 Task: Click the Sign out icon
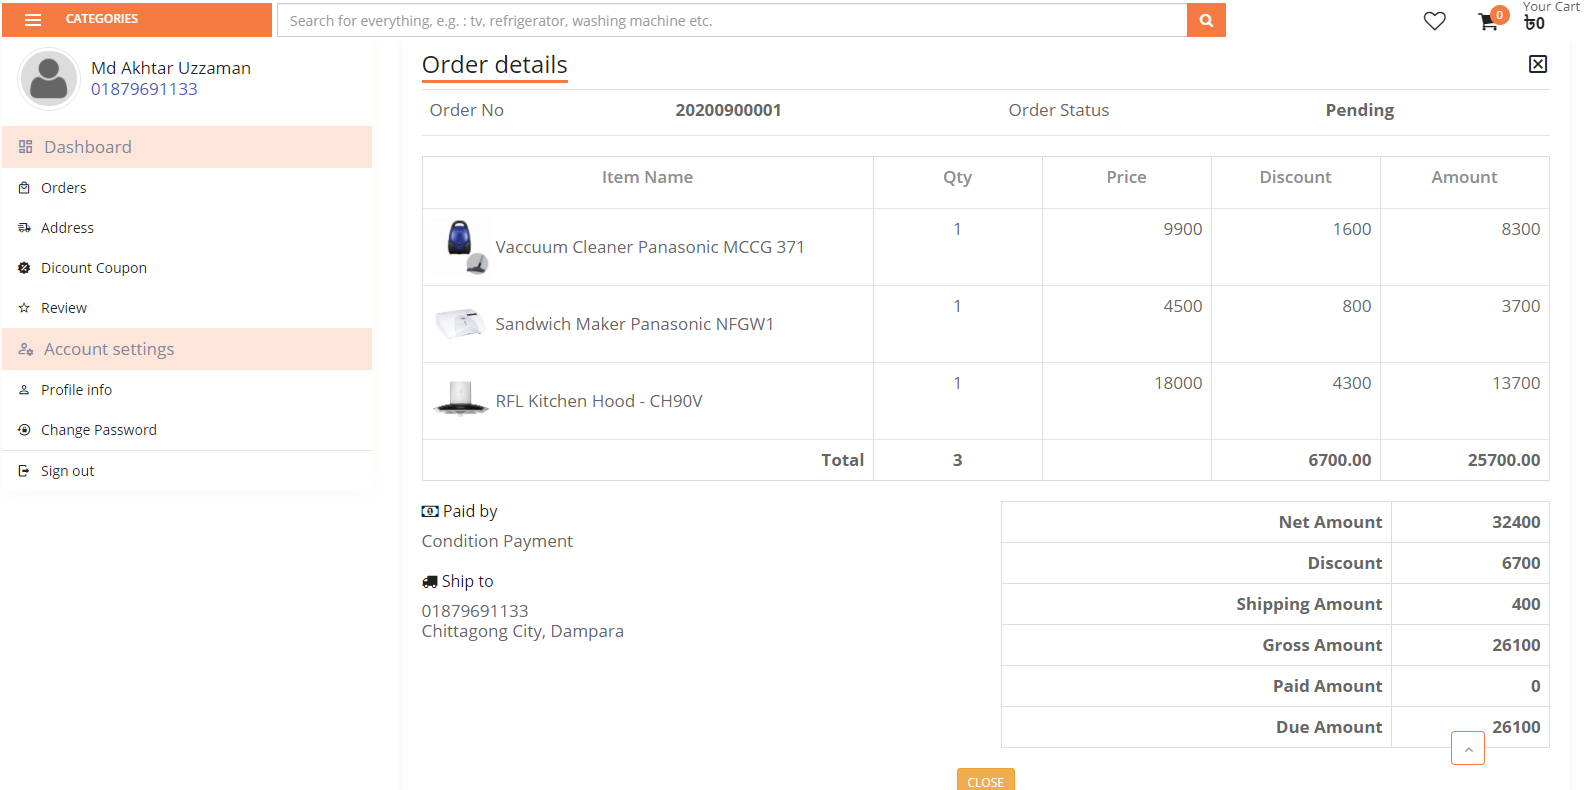[24, 471]
